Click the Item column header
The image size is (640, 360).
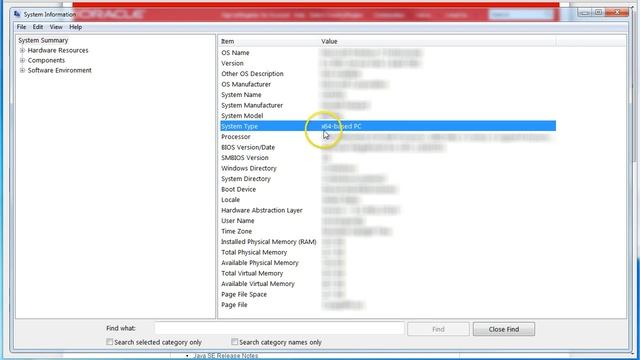269,41
